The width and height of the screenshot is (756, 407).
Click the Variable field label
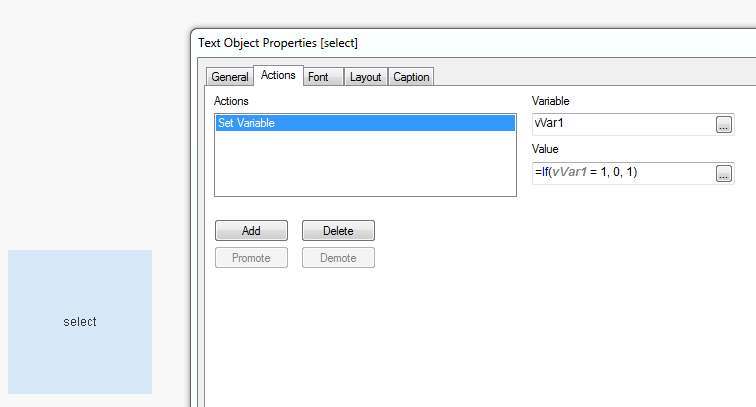551,101
